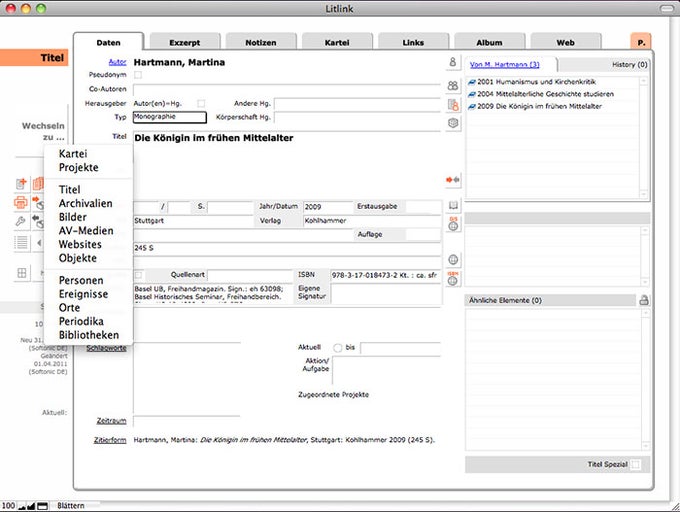Switch to the Links tab
Screen dimensions: 680x512
coord(413,42)
